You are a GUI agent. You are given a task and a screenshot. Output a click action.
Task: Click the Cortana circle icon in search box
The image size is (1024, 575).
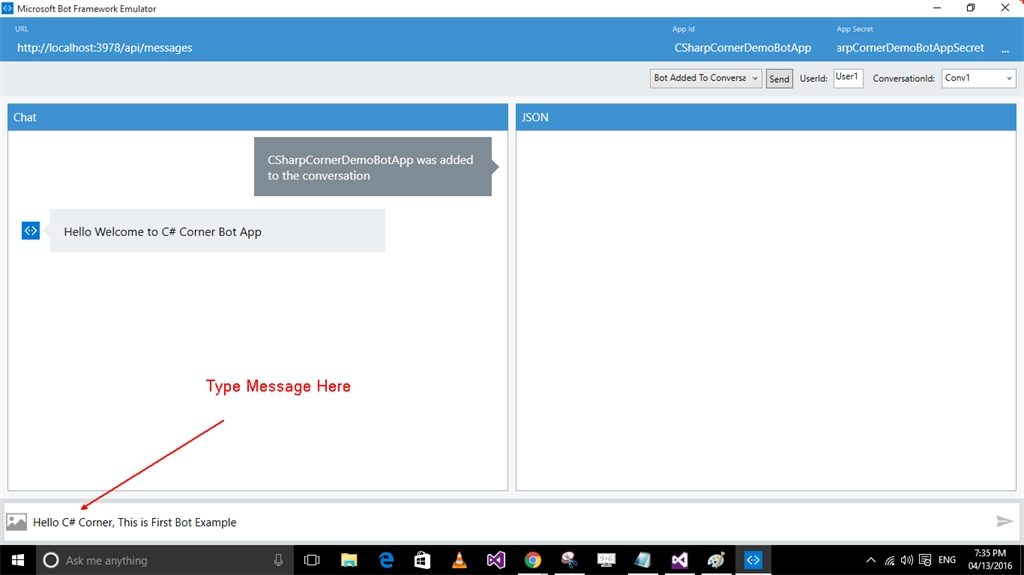point(51,560)
